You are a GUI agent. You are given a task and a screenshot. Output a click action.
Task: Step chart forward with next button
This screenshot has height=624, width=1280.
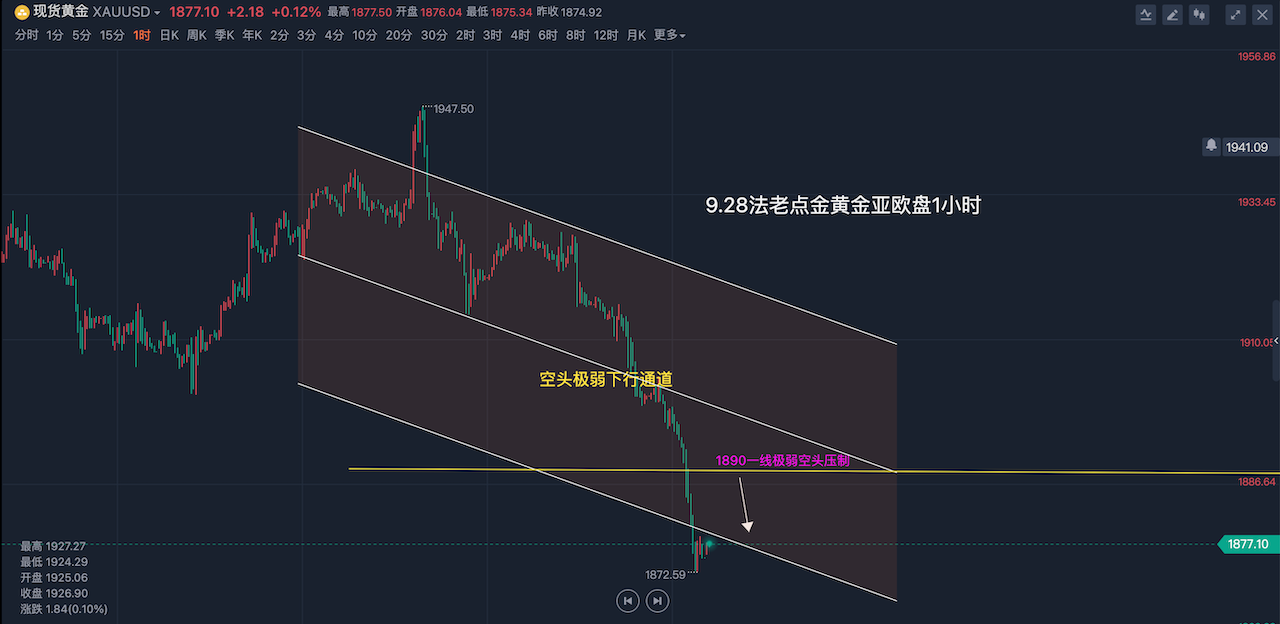(x=657, y=600)
